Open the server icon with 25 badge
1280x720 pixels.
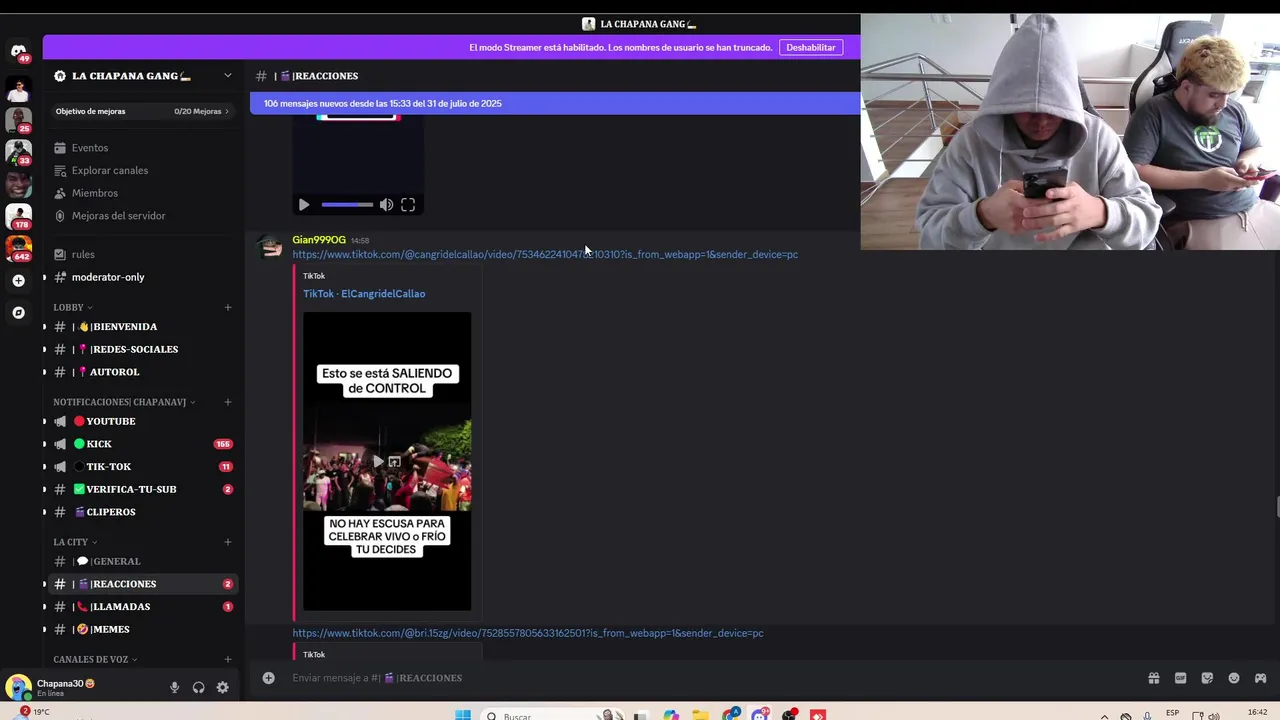pyautogui.click(x=18, y=121)
